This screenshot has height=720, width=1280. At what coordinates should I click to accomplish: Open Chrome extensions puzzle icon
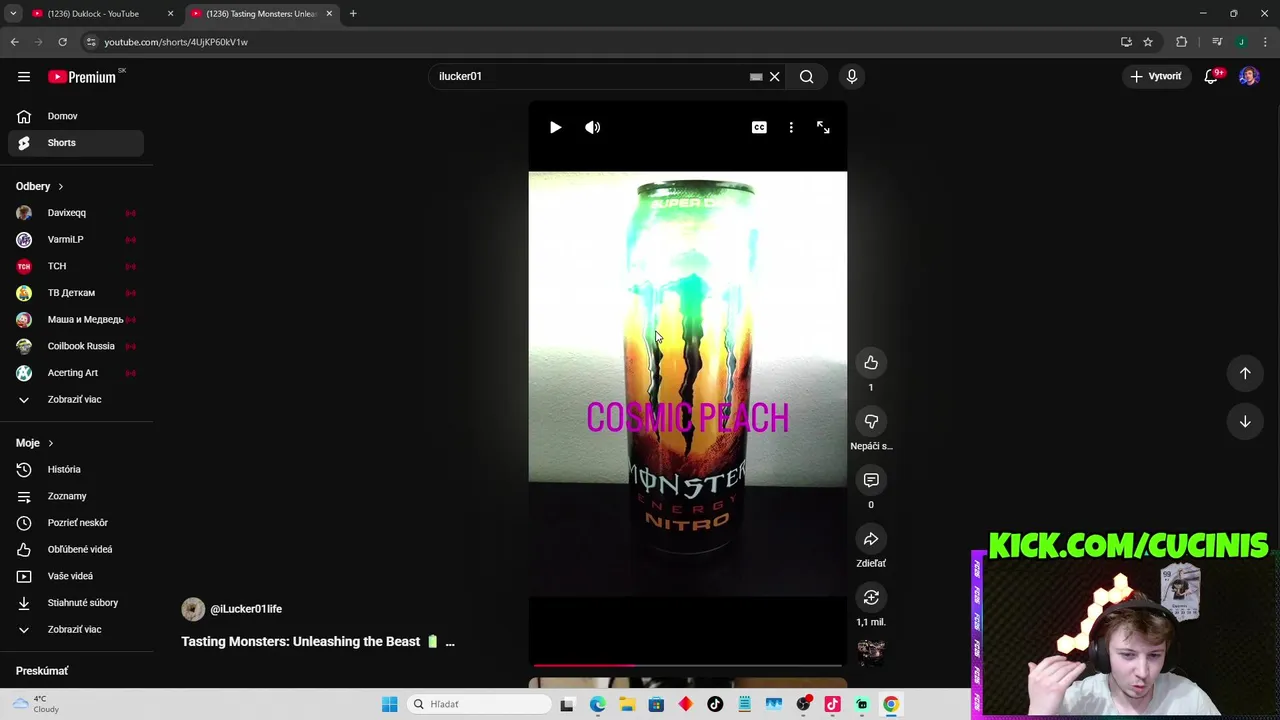1182,42
